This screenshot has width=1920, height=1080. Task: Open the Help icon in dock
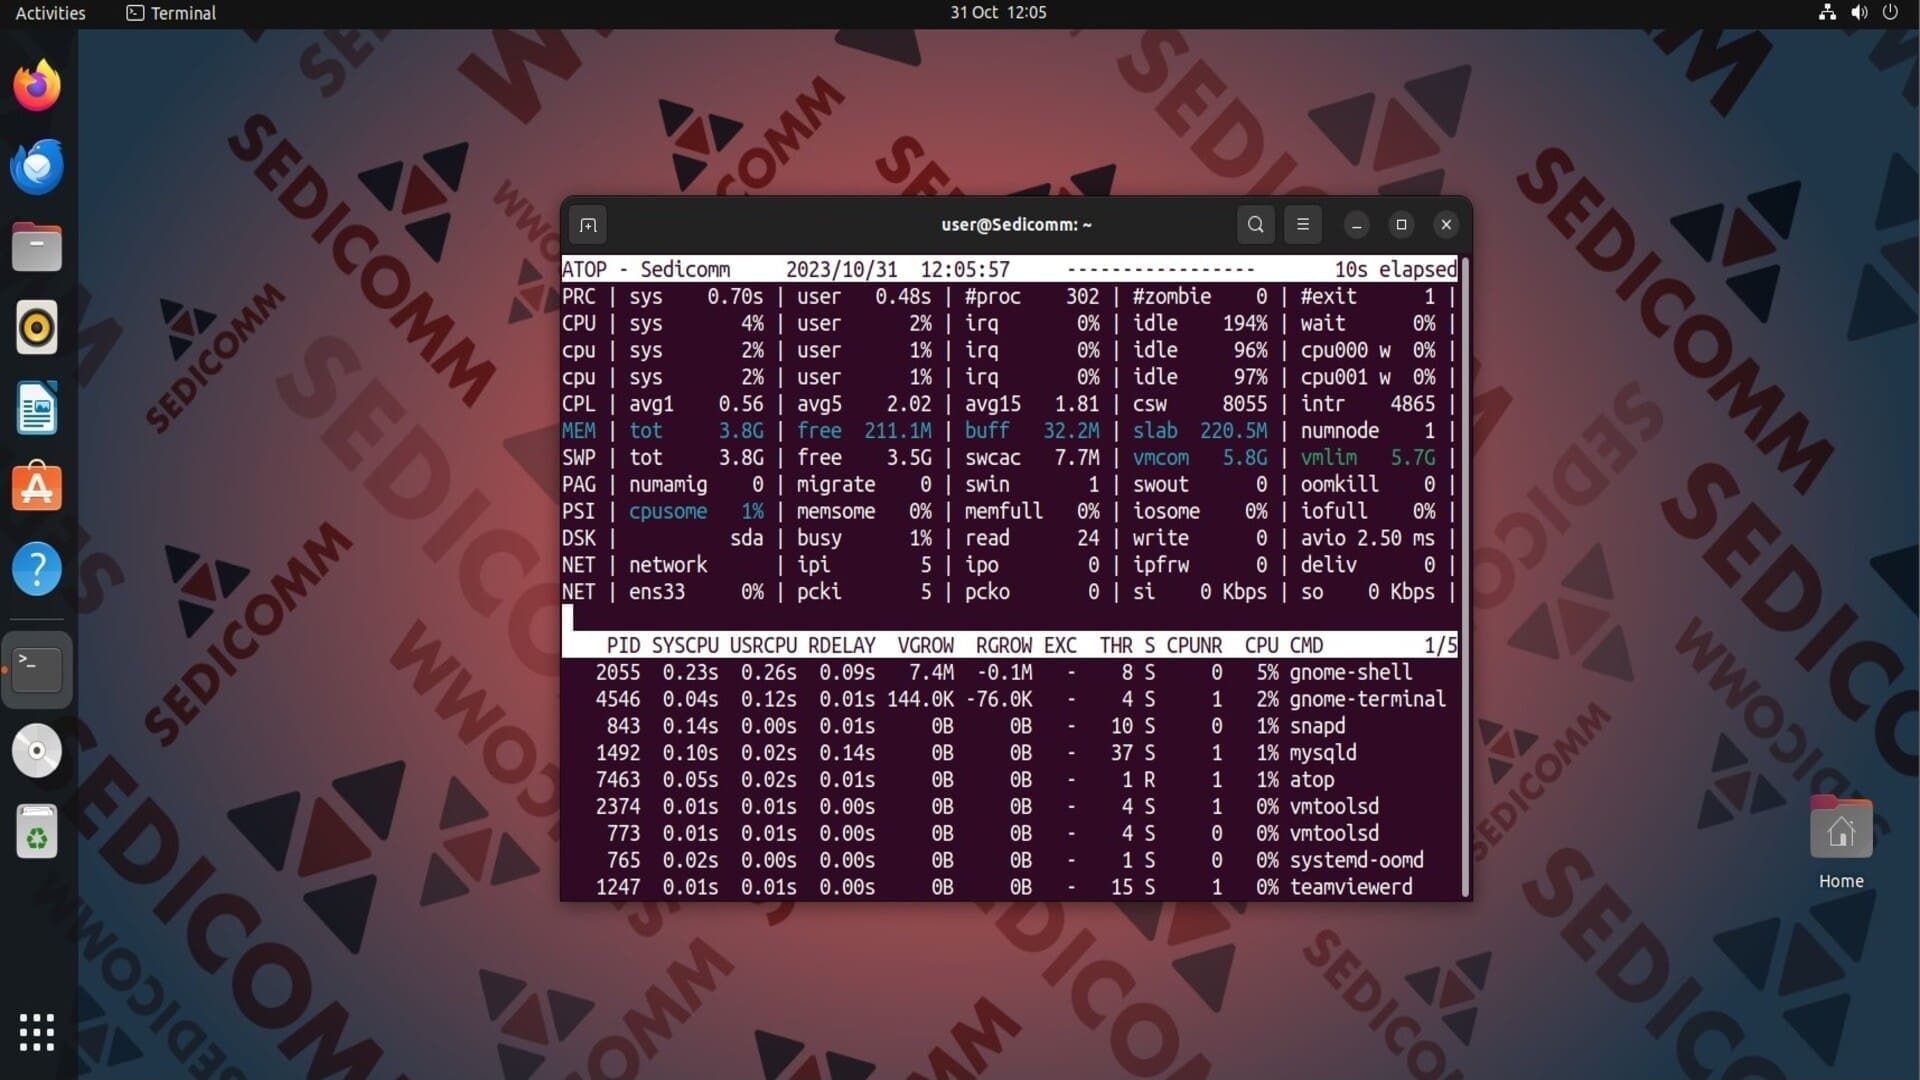point(37,569)
